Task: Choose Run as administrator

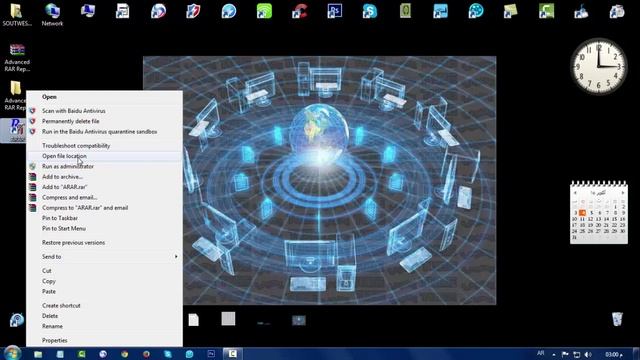Action: tap(104, 167)
